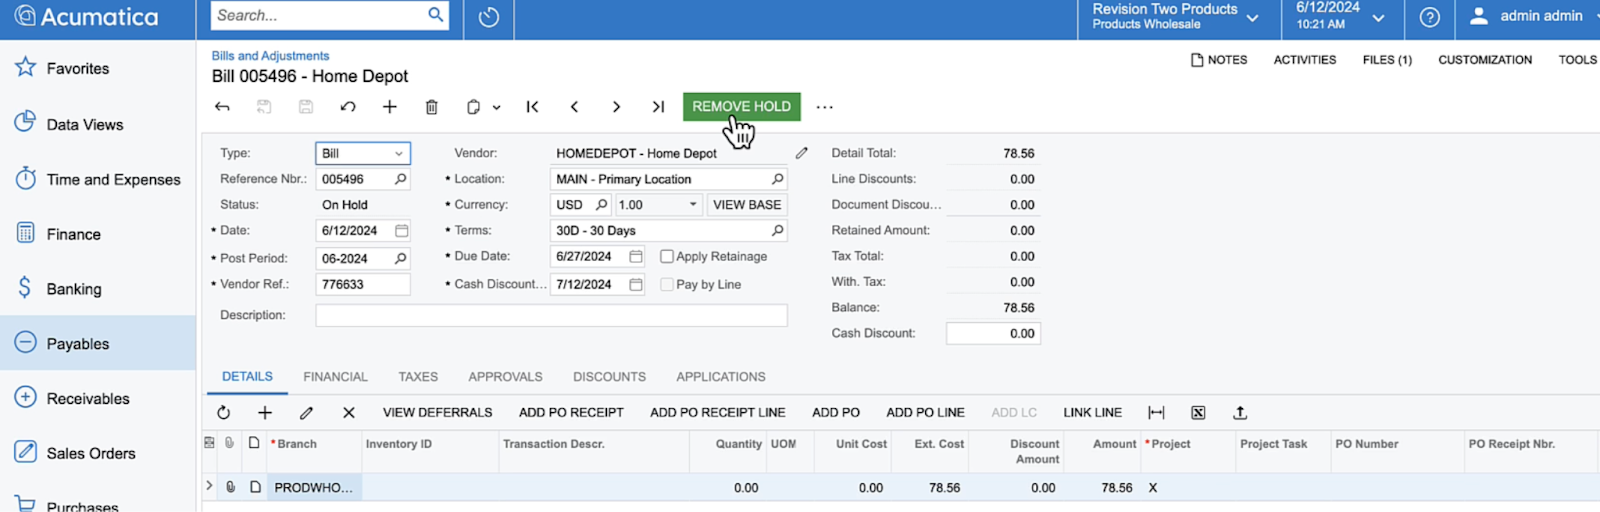The height and width of the screenshot is (512, 1600).
Task: Click the View Base button
Action: (747, 205)
